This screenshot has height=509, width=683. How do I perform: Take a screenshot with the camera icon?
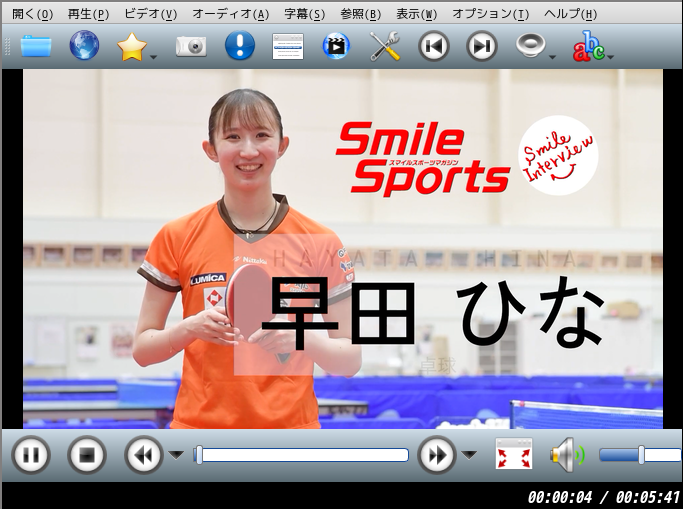[191, 46]
